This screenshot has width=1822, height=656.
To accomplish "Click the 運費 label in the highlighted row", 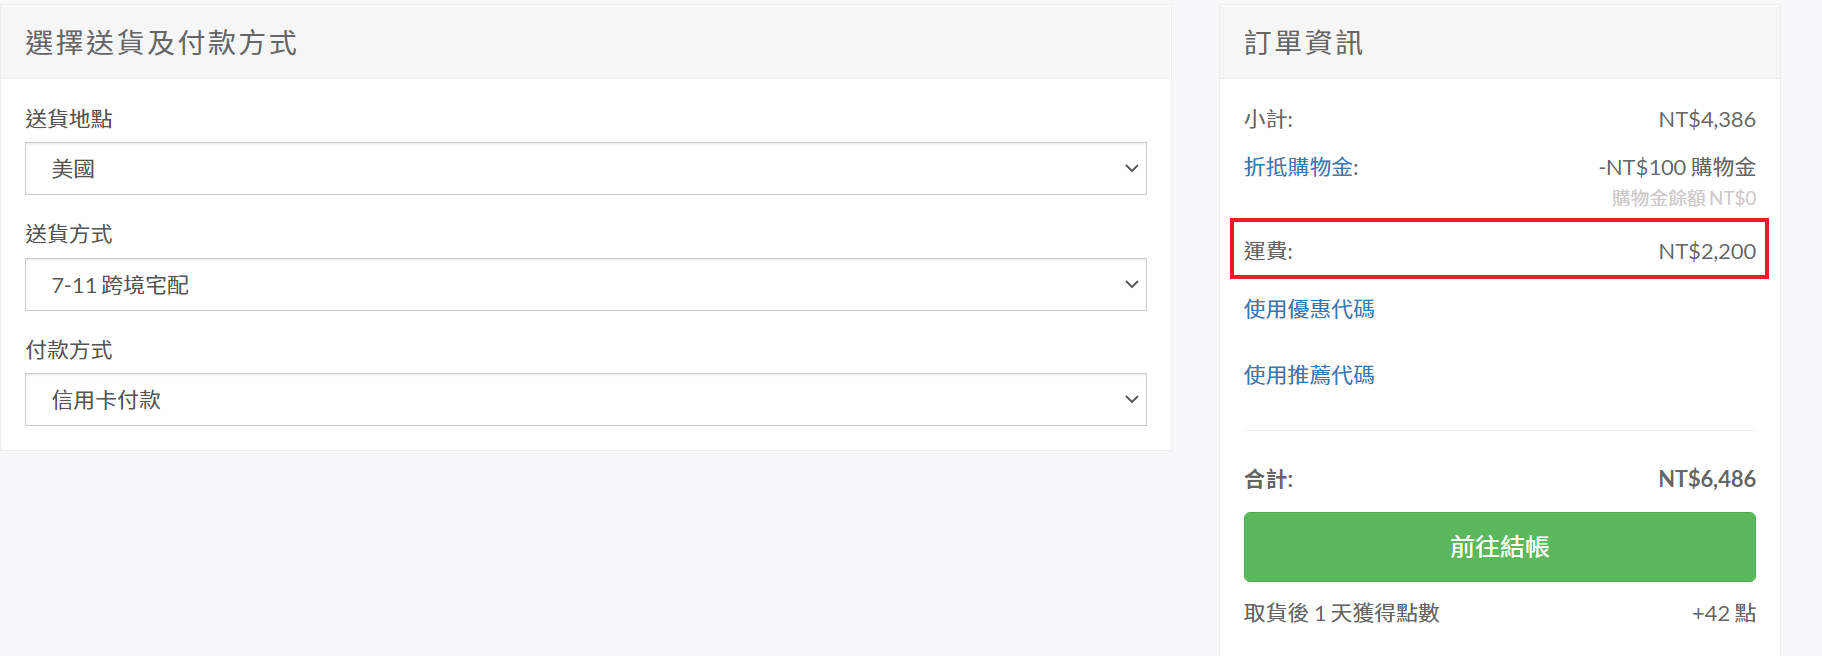I will coord(1268,251).
